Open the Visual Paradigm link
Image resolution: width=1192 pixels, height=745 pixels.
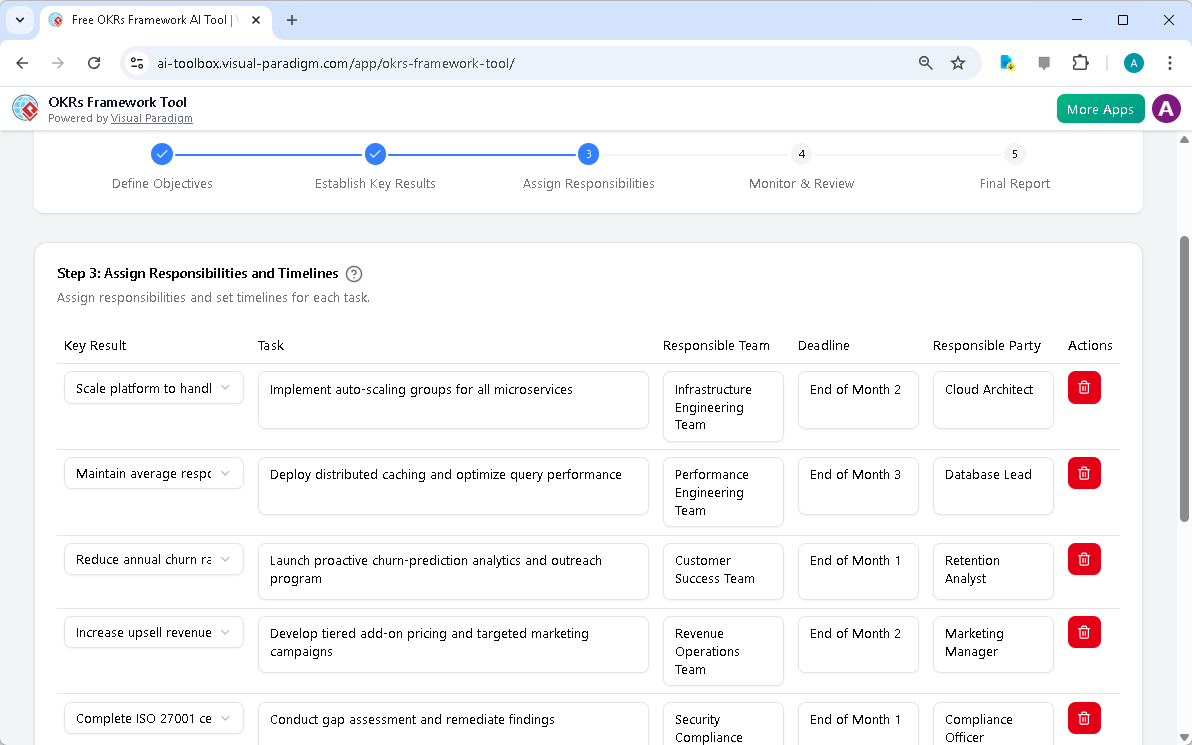(x=151, y=118)
